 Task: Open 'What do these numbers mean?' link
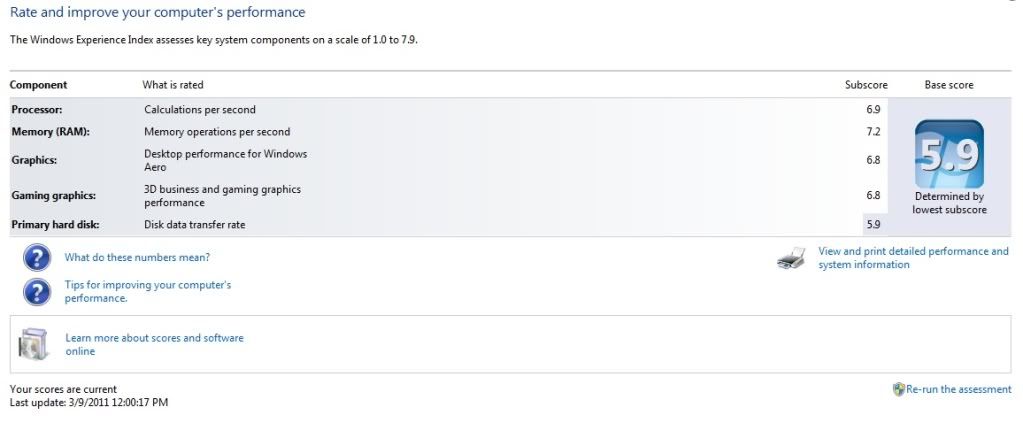pos(137,257)
